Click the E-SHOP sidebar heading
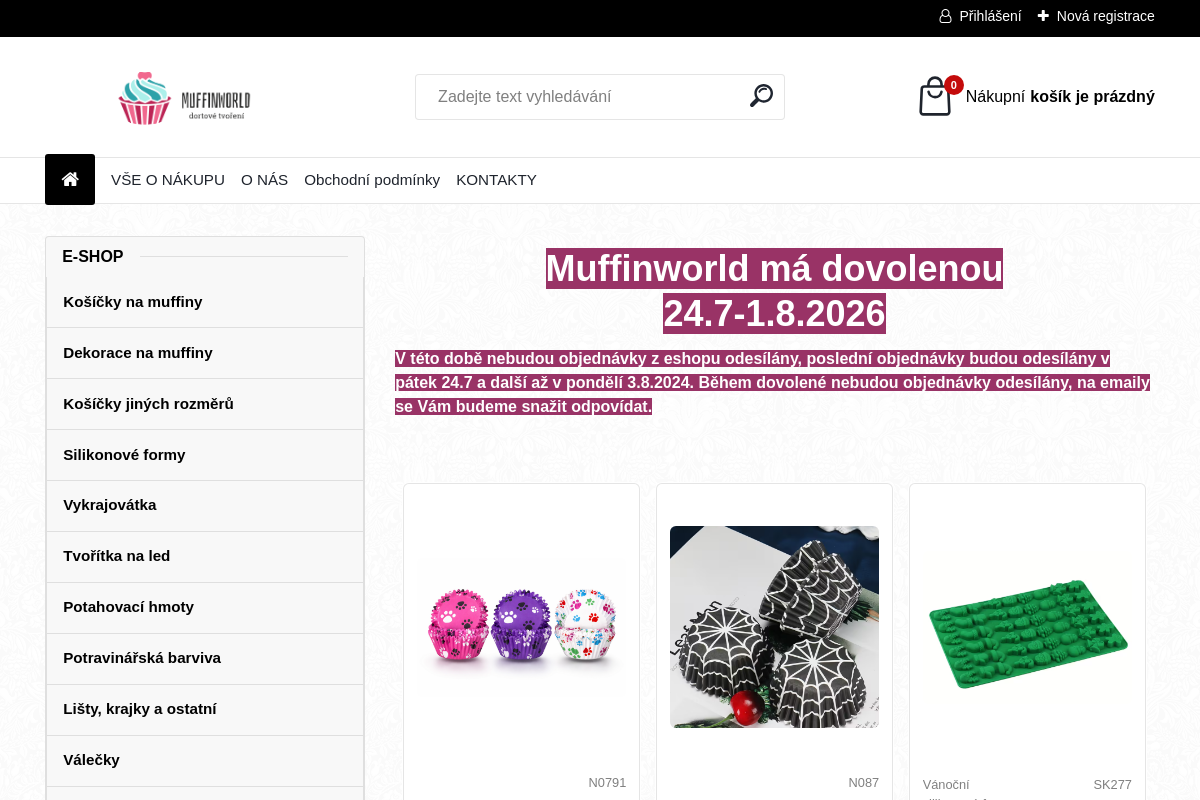Screen dimensions: 1200x800 (x=93, y=257)
